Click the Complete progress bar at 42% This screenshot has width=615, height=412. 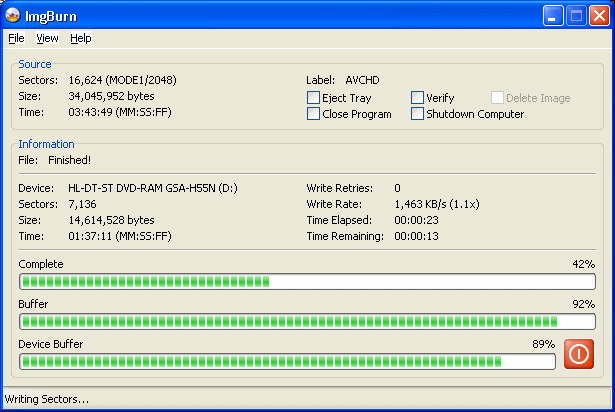click(x=308, y=282)
